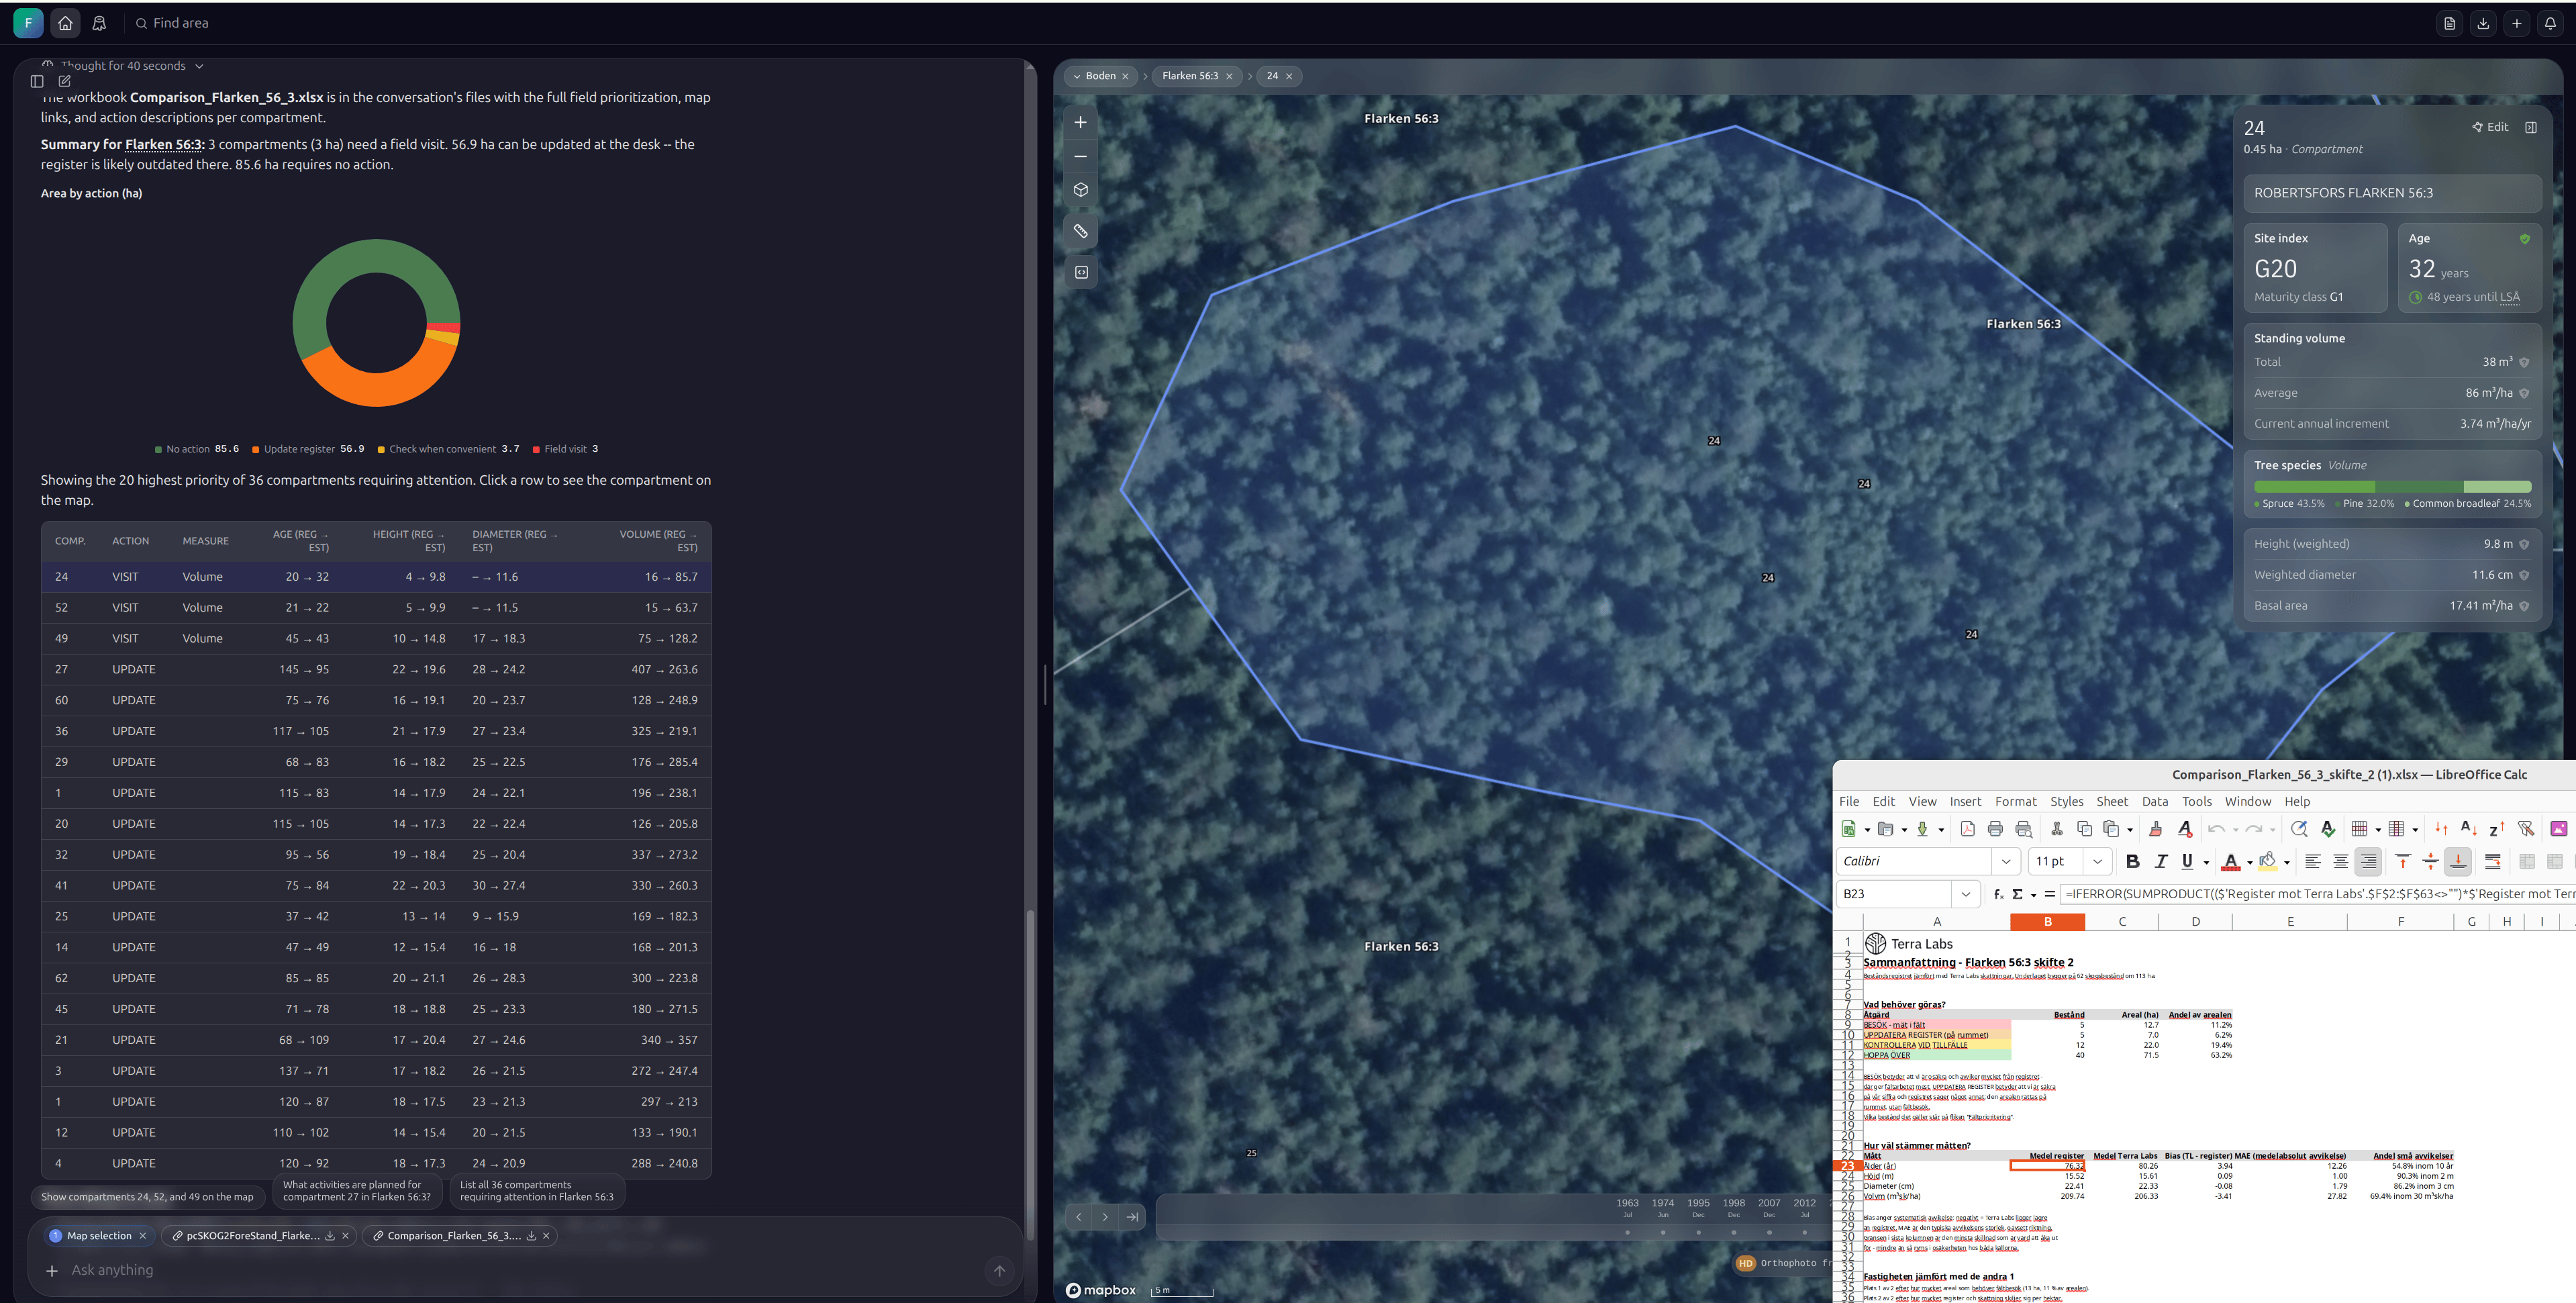Open the Function Wizard fx icon in Calc
2576x1303 pixels.
tap(1998, 894)
